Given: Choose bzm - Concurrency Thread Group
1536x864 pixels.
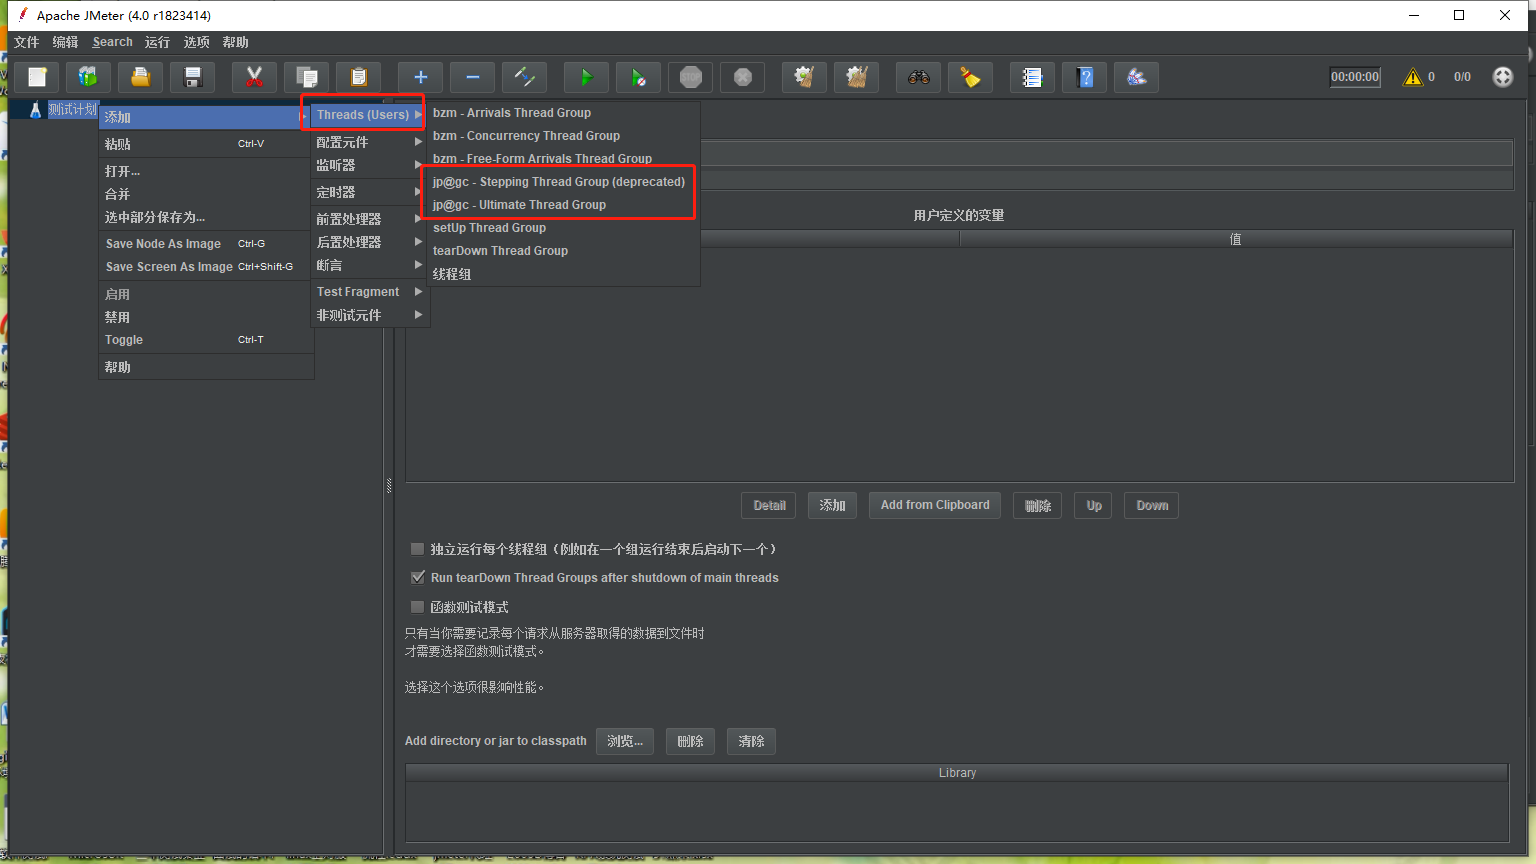Looking at the screenshot, I should click(564, 136).
